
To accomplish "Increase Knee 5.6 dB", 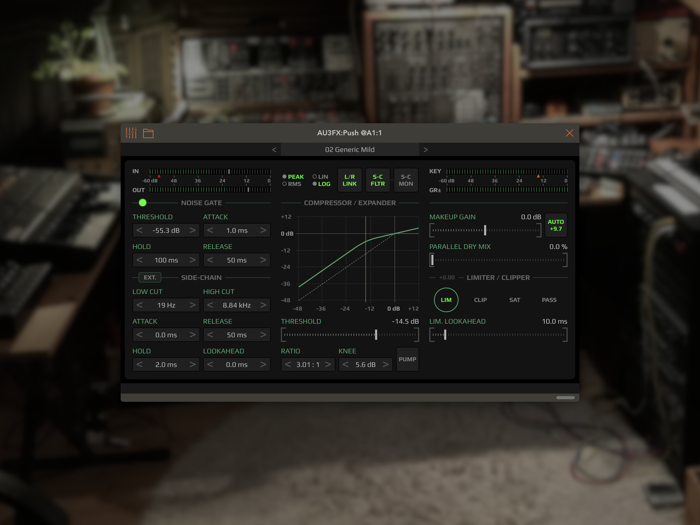I will [385, 364].
